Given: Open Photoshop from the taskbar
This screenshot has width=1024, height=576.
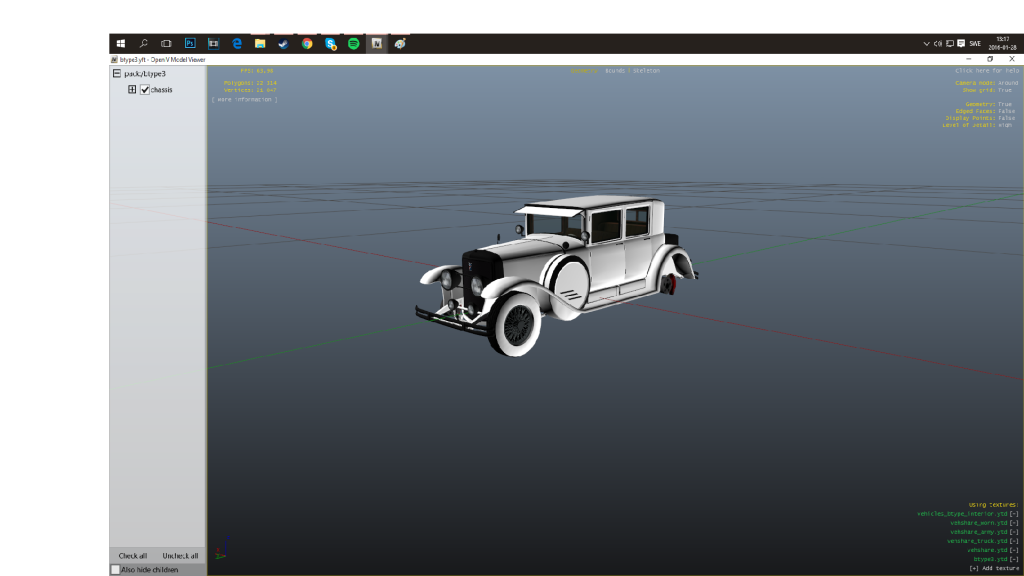Looking at the screenshot, I should pos(190,44).
